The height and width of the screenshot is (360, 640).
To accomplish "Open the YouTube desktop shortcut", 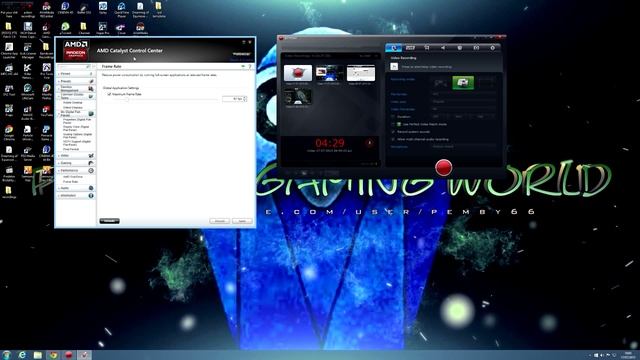I will 46,111.
